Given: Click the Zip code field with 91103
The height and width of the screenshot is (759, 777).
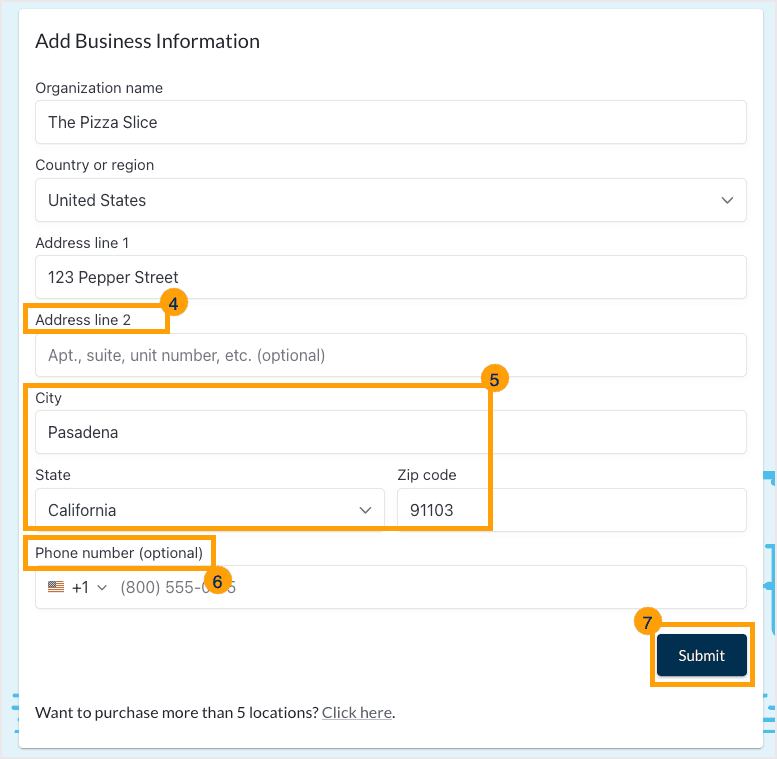Looking at the screenshot, I should (570, 510).
